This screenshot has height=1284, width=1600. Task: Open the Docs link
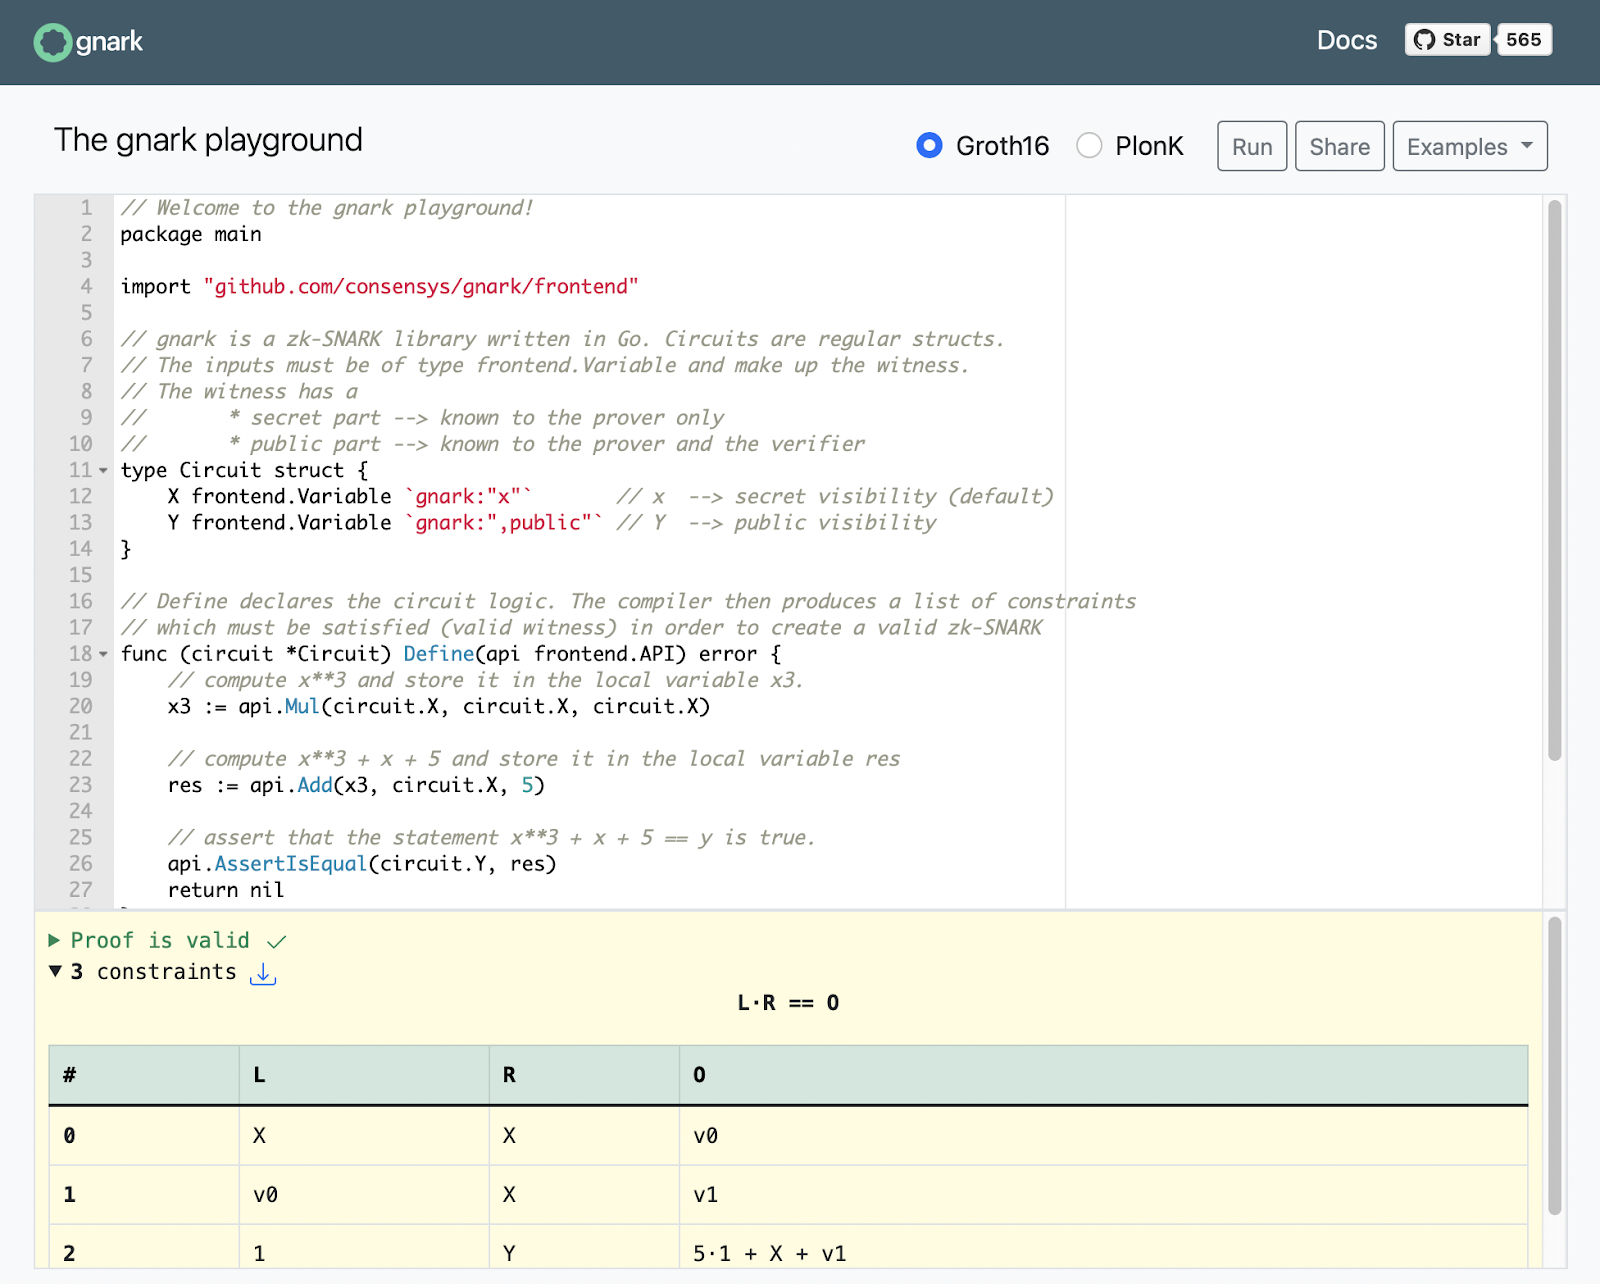[x=1346, y=40]
